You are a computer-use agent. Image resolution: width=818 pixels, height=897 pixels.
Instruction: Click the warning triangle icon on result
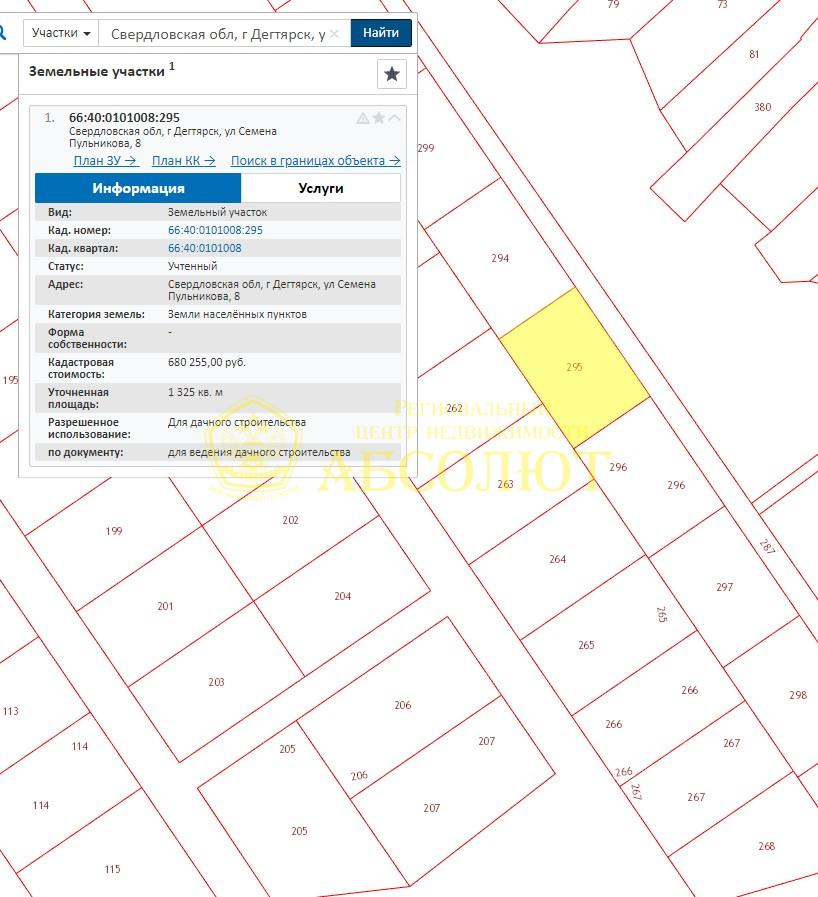[363, 118]
